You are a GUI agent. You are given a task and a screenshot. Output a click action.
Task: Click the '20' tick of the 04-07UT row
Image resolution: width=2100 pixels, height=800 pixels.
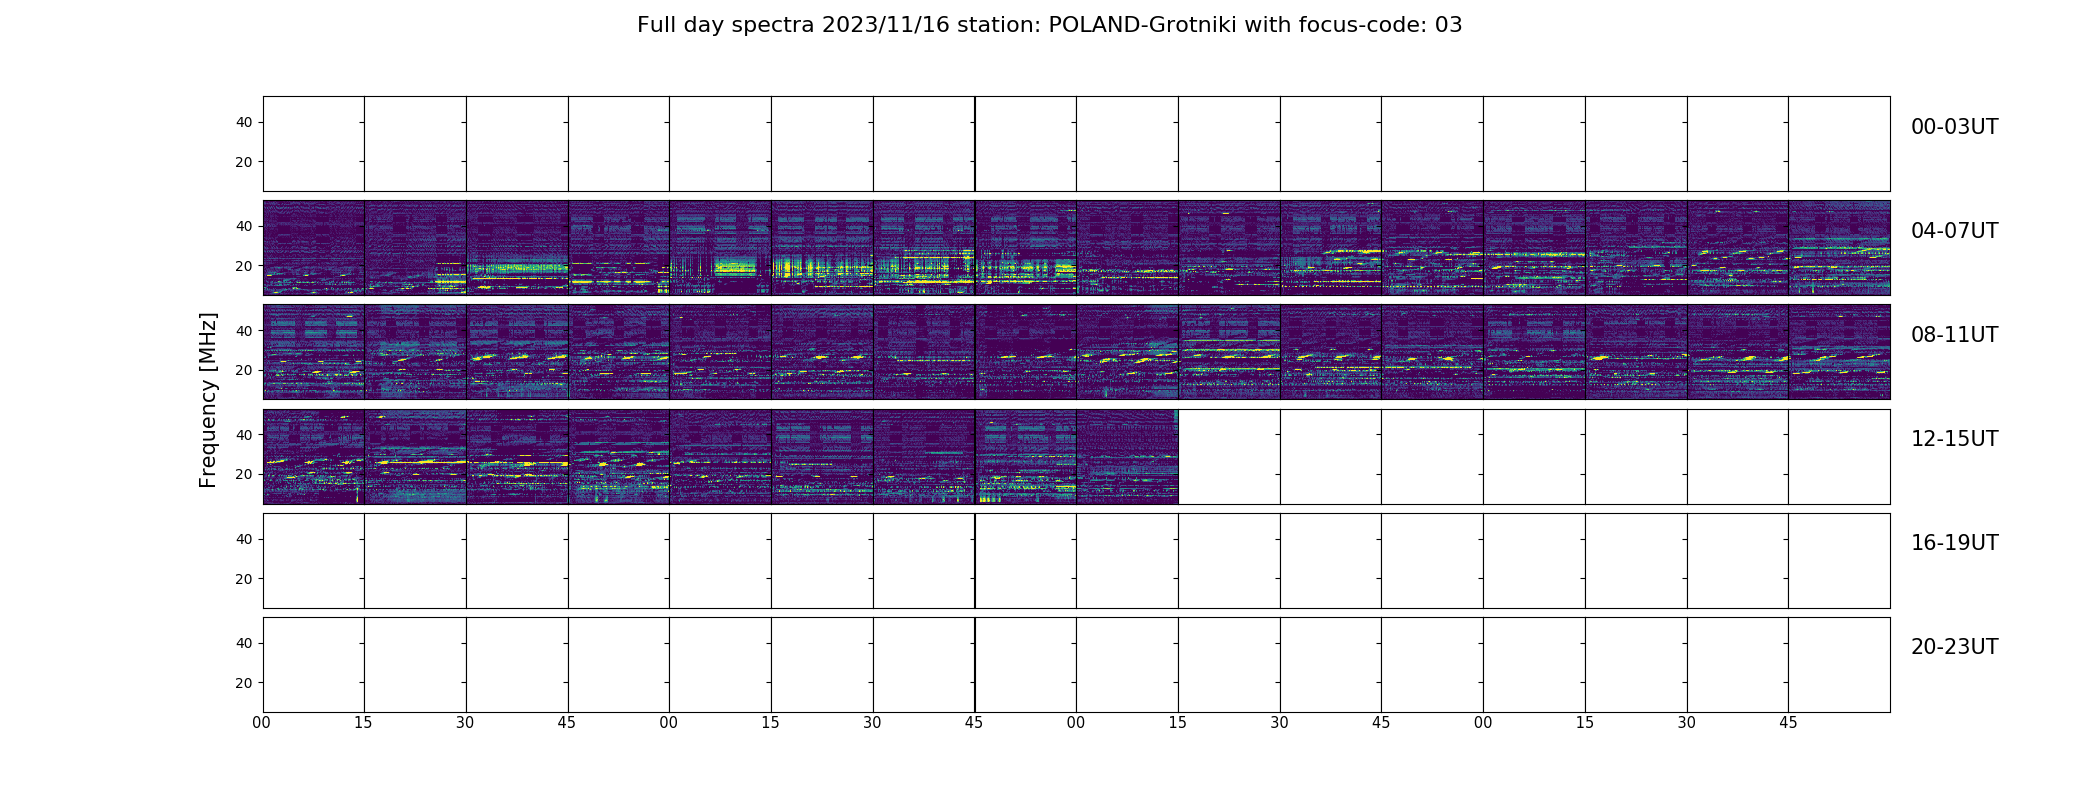pyautogui.click(x=243, y=266)
